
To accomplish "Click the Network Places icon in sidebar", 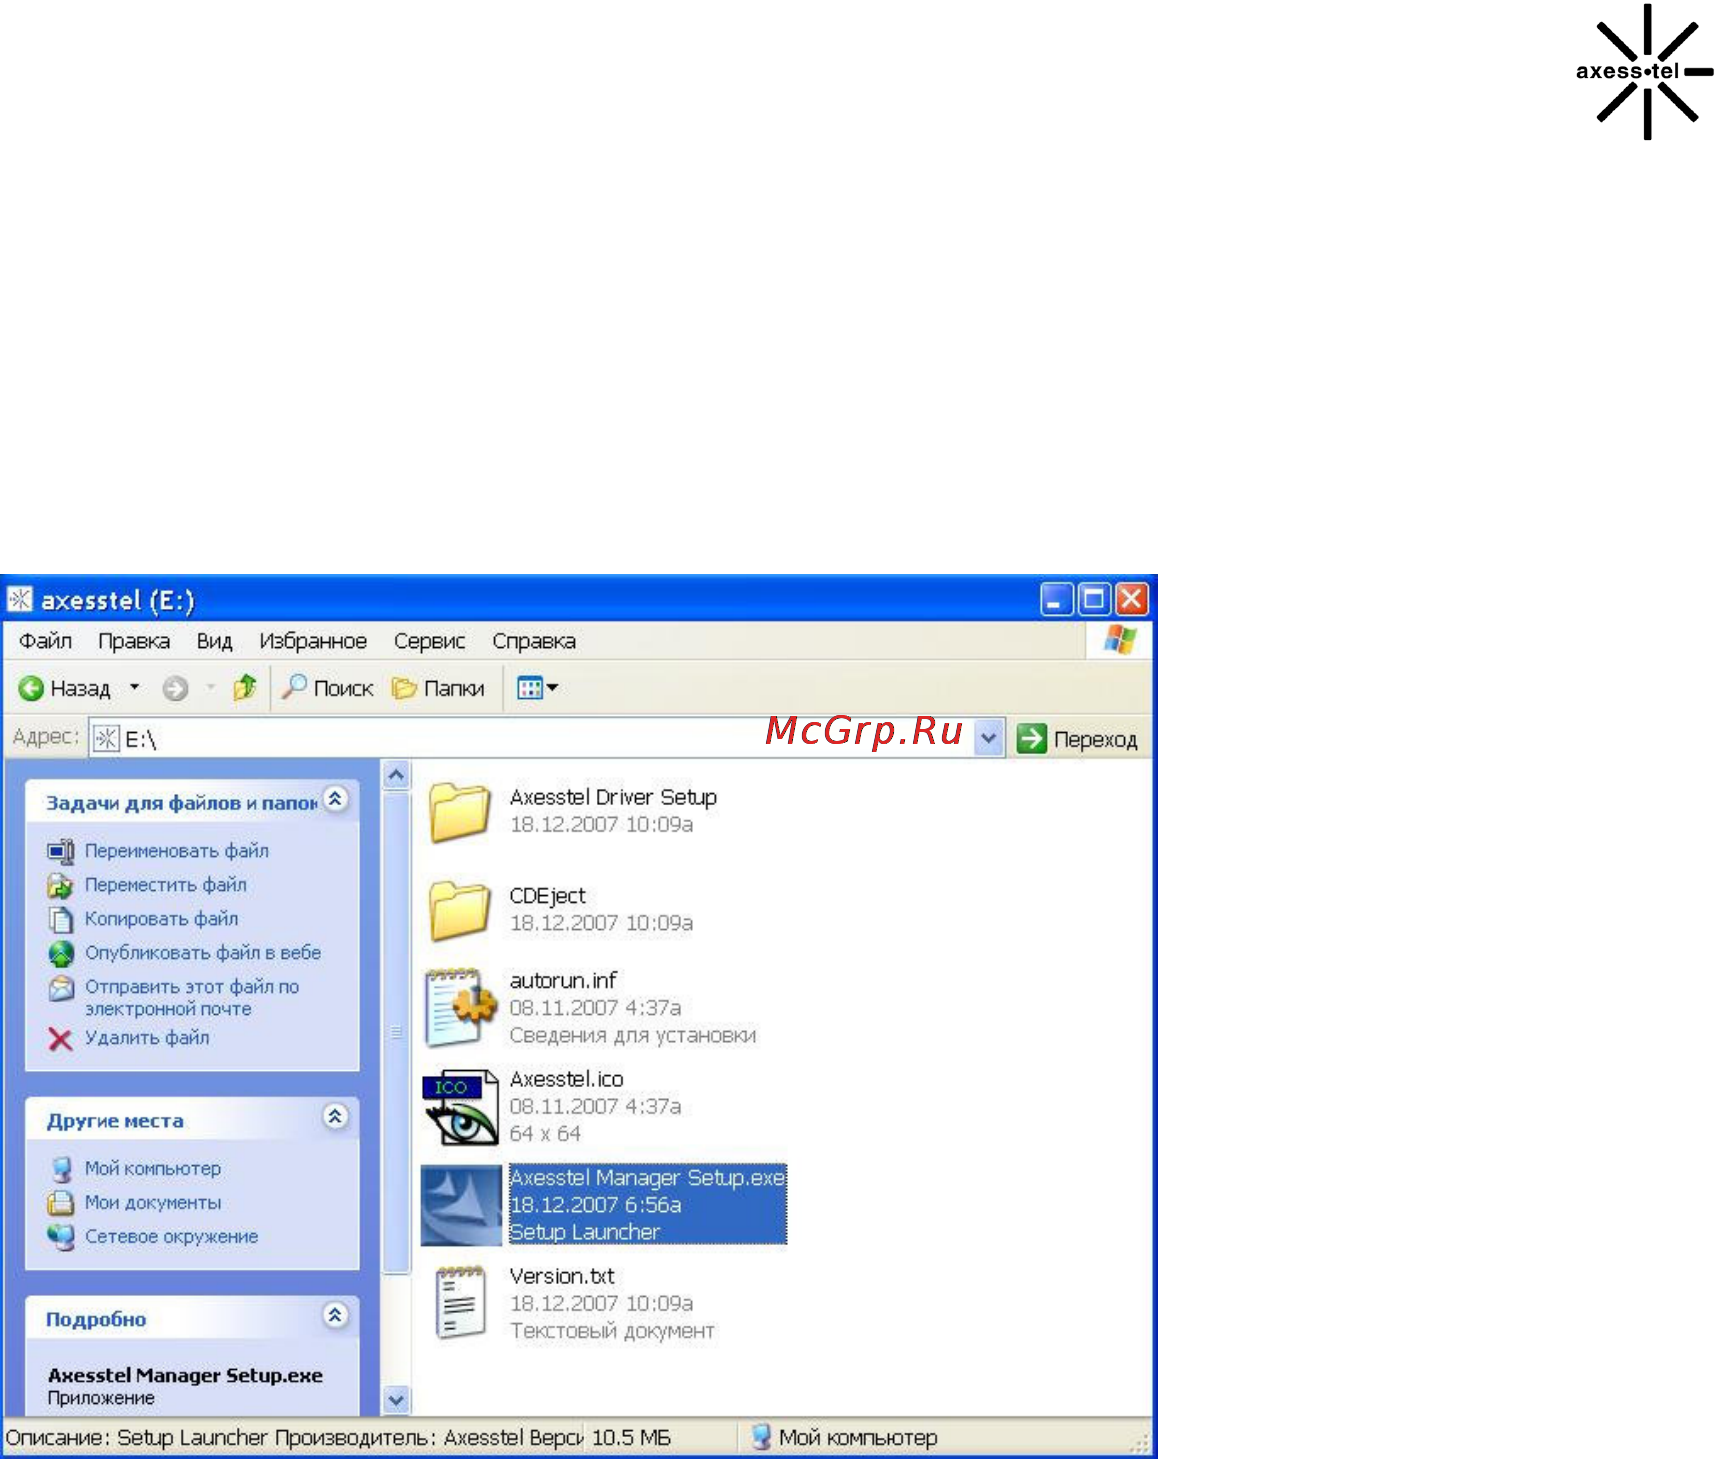I will pyautogui.click(x=61, y=1237).
